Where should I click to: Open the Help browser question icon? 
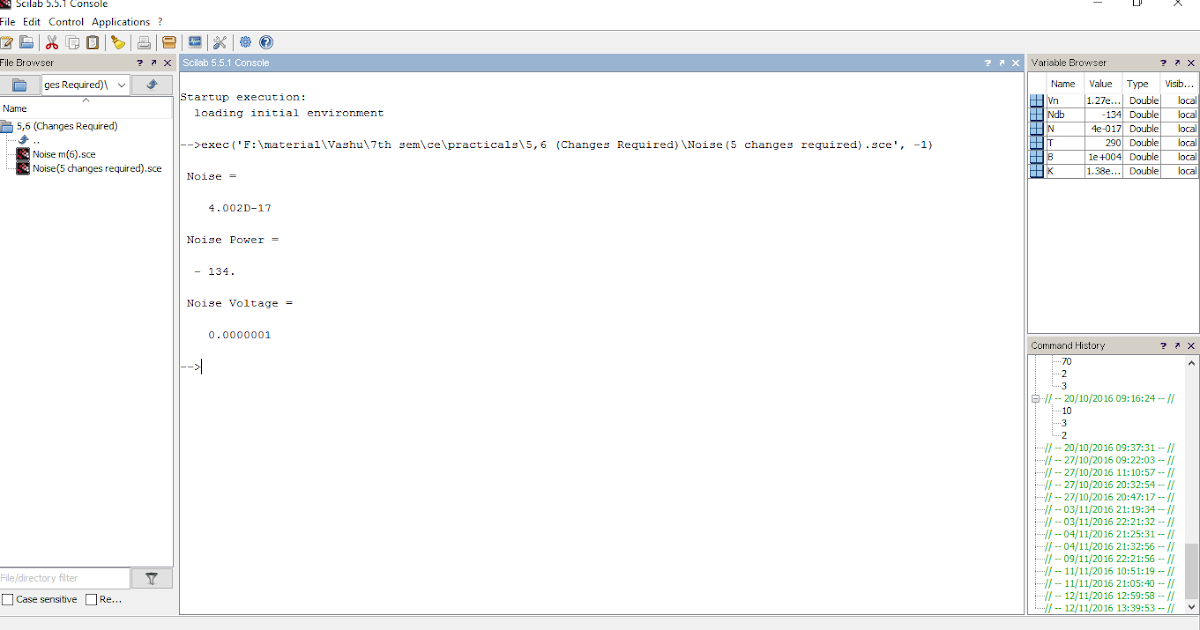click(x=266, y=42)
